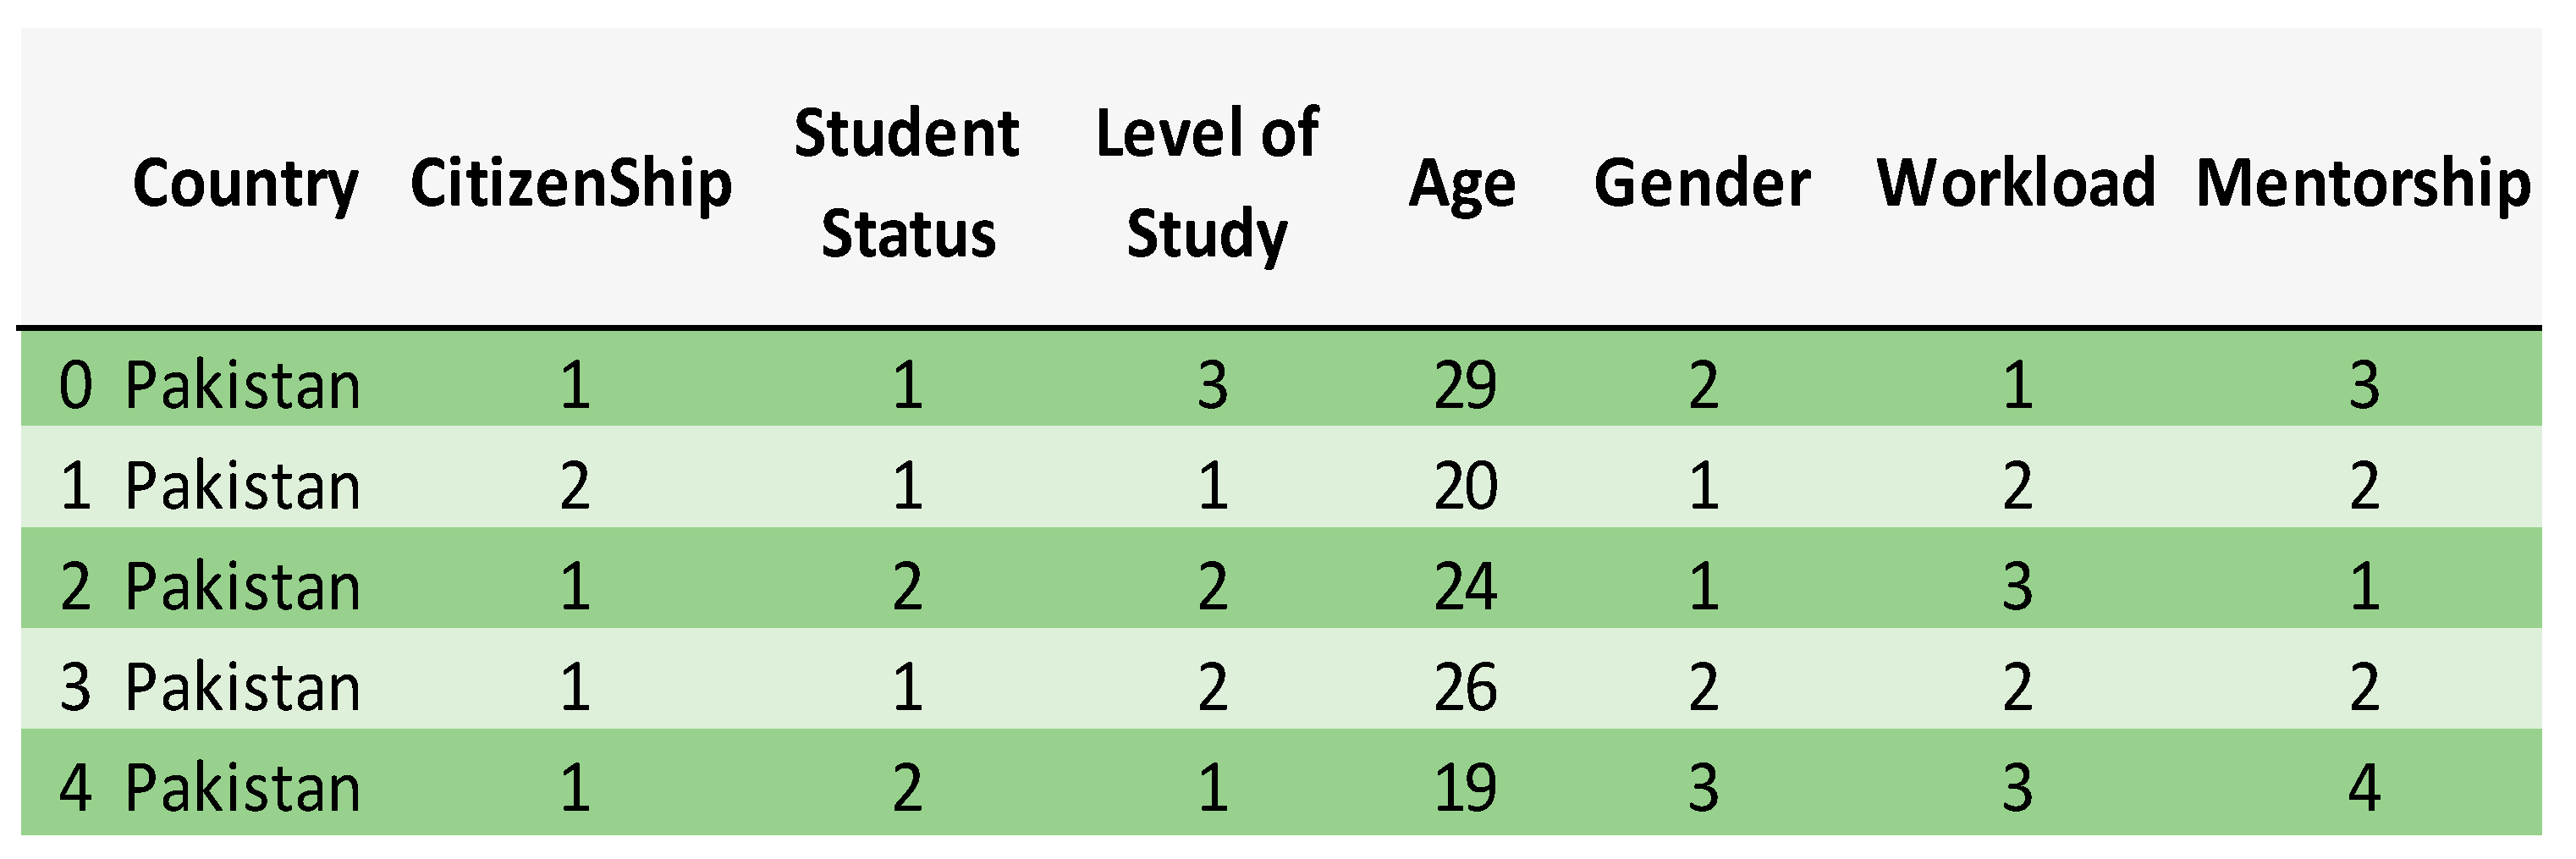The height and width of the screenshot is (859, 2576).
Task: Select row index 4
Action: click(76, 787)
